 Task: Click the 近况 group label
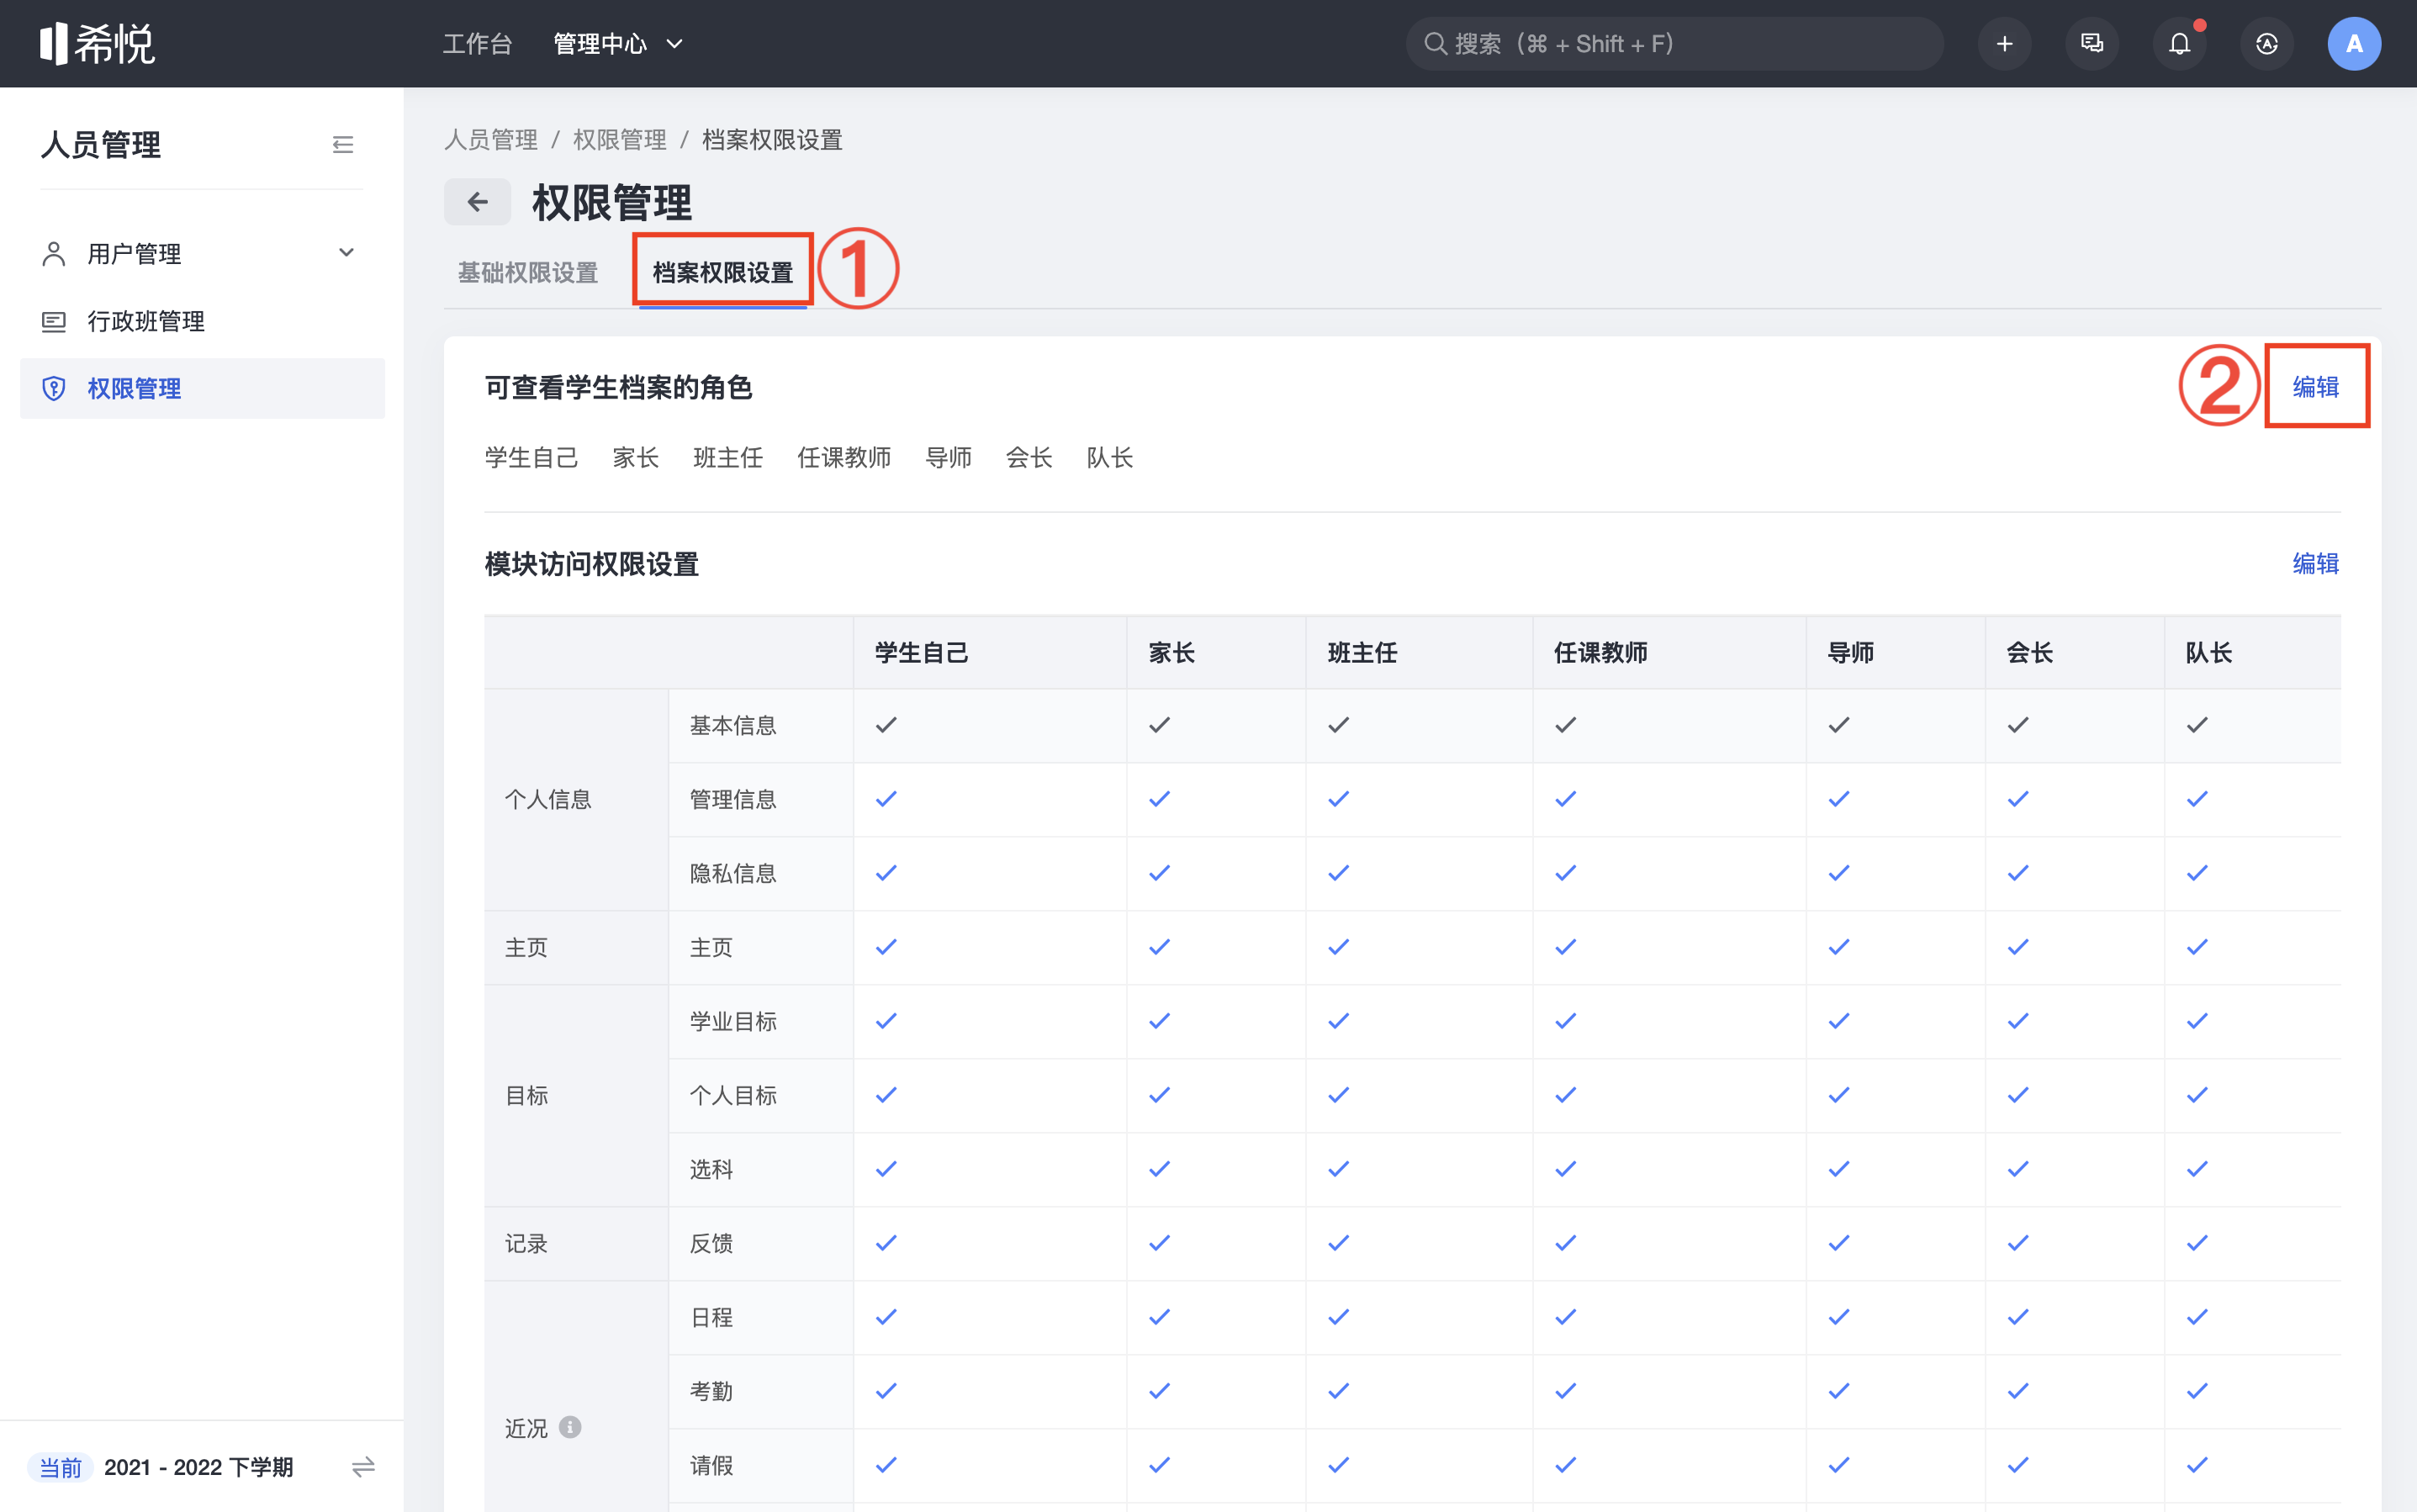pyautogui.click(x=526, y=1428)
